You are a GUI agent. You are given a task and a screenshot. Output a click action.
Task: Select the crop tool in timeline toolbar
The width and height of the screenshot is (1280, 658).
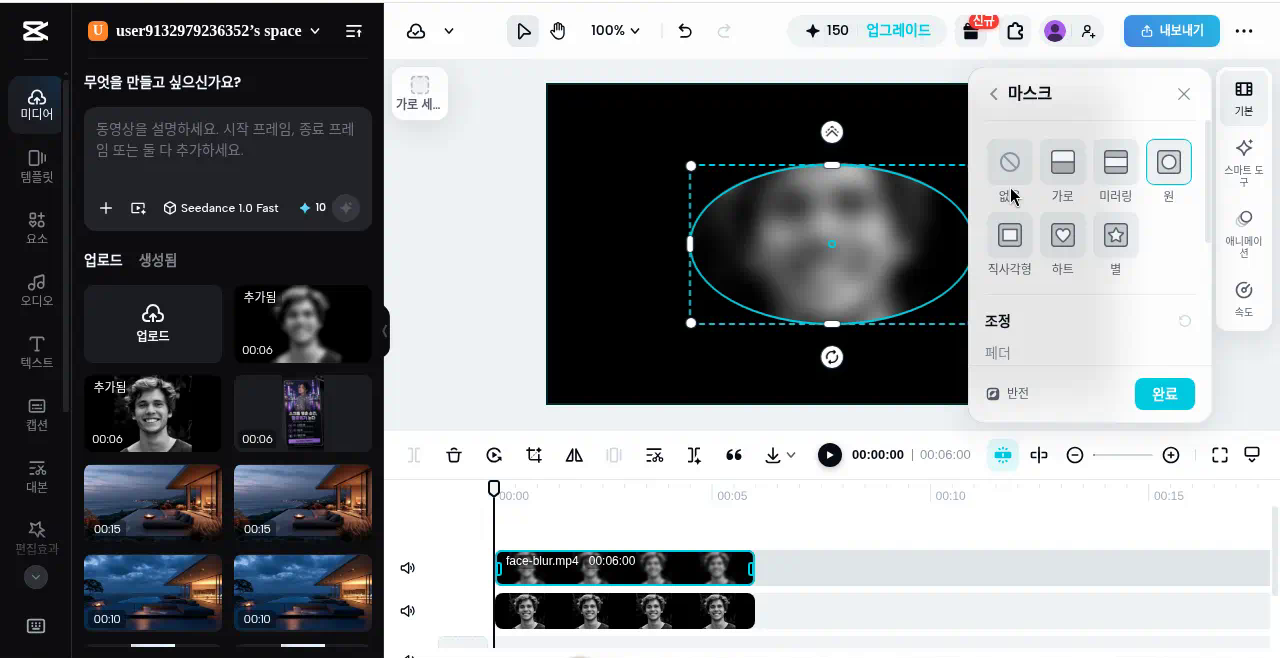coord(534,455)
